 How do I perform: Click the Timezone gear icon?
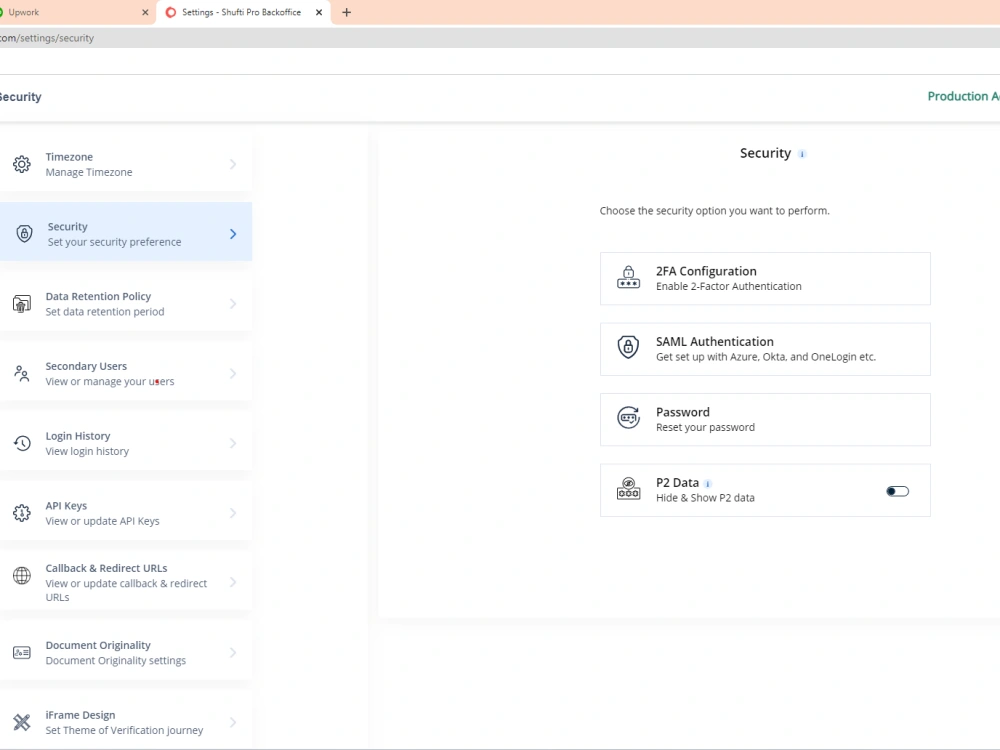click(22, 164)
